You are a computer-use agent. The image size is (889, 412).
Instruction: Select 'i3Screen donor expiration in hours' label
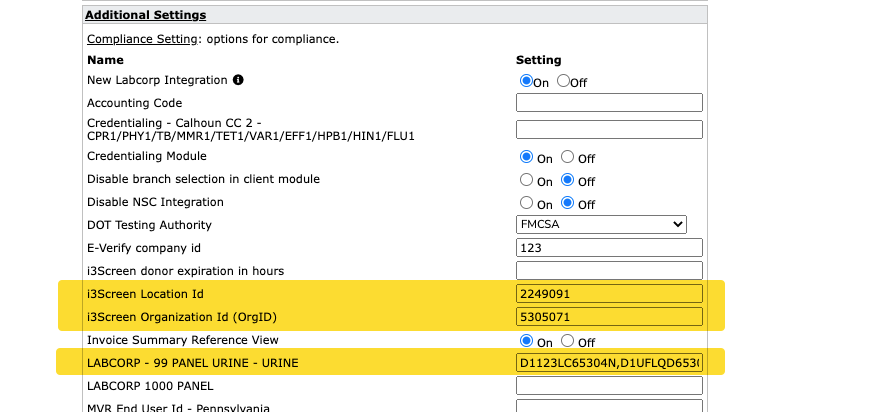[x=185, y=271]
